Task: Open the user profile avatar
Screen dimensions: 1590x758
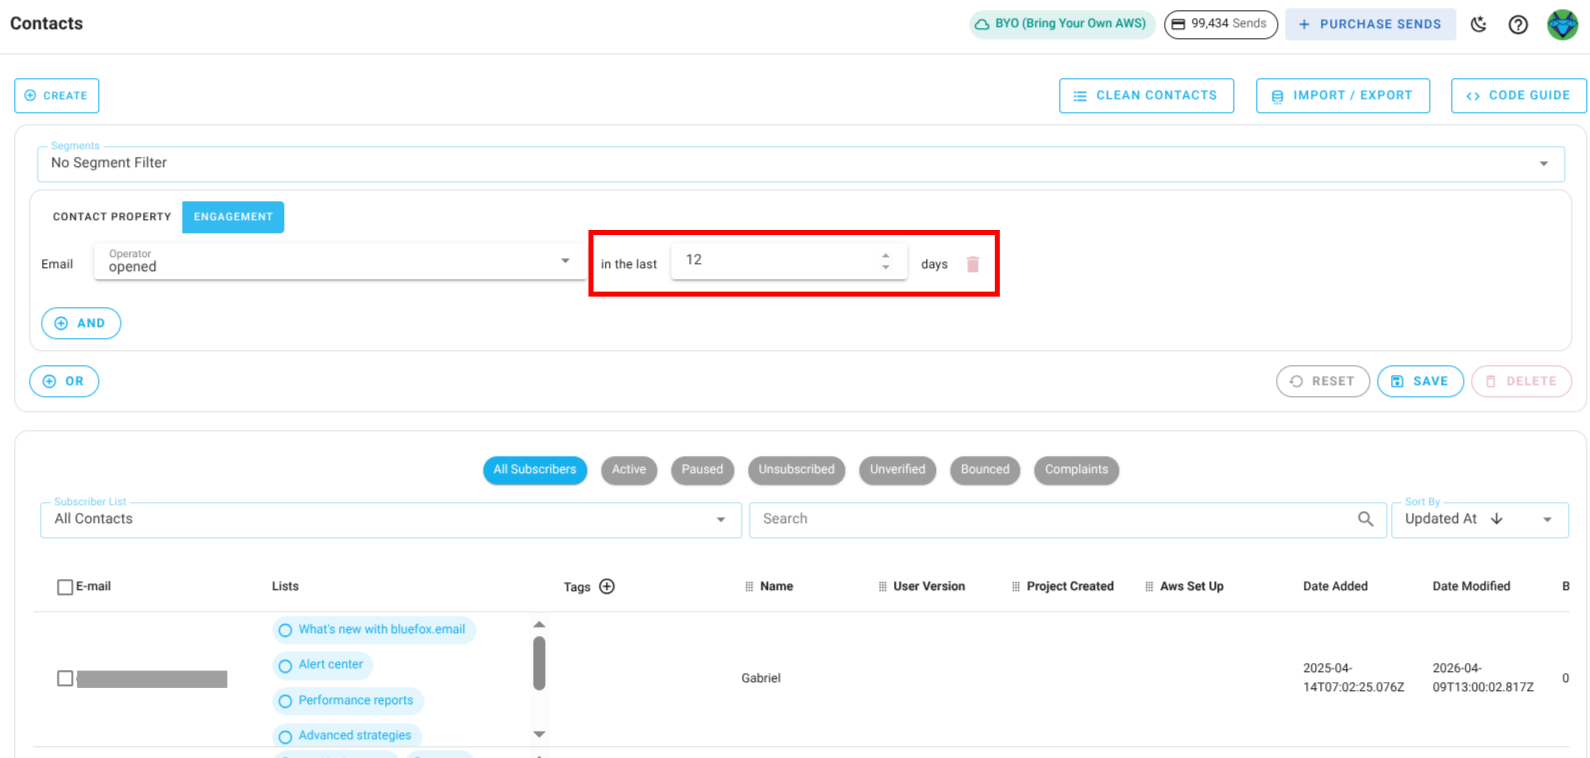Action: [1562, 24]
